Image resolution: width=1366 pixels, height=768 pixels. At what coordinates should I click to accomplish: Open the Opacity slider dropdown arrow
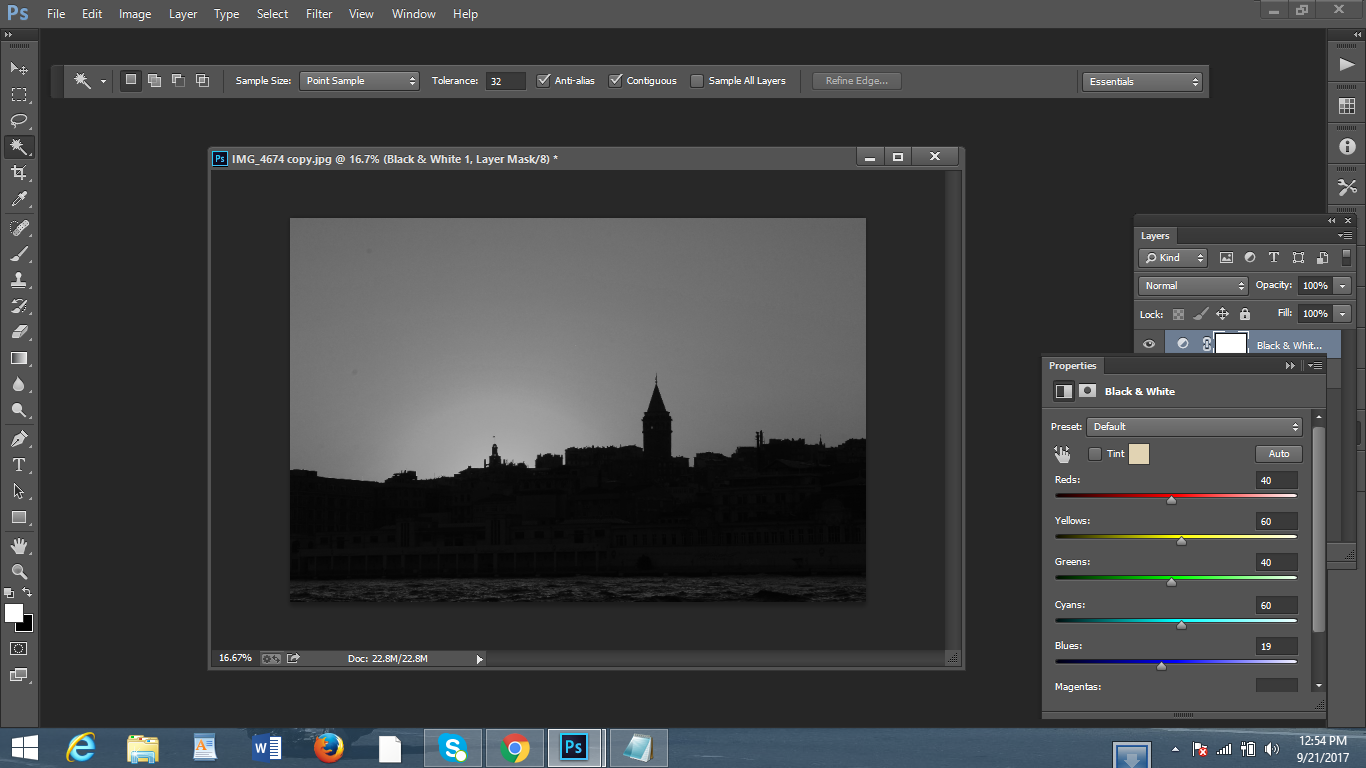point(1343,286)
